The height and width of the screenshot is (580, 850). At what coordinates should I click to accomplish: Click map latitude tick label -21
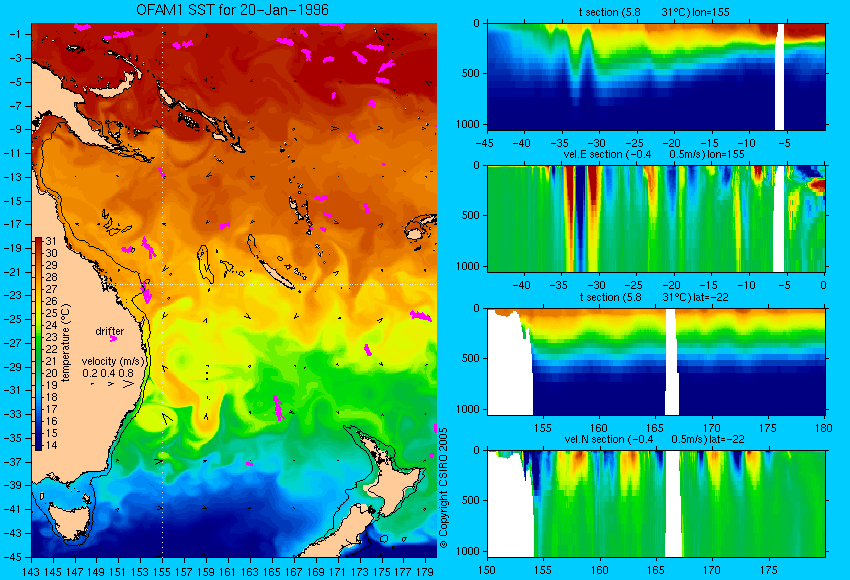[13, 272]
